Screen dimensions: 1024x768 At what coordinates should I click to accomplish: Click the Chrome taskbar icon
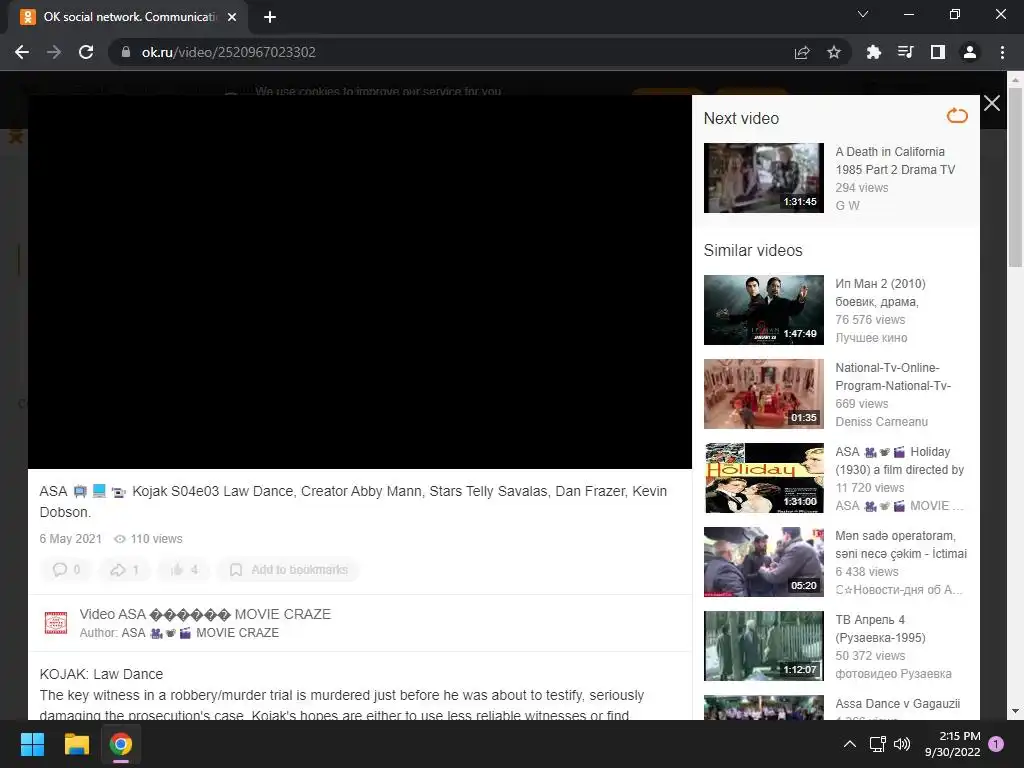click(x=121, y=744)
